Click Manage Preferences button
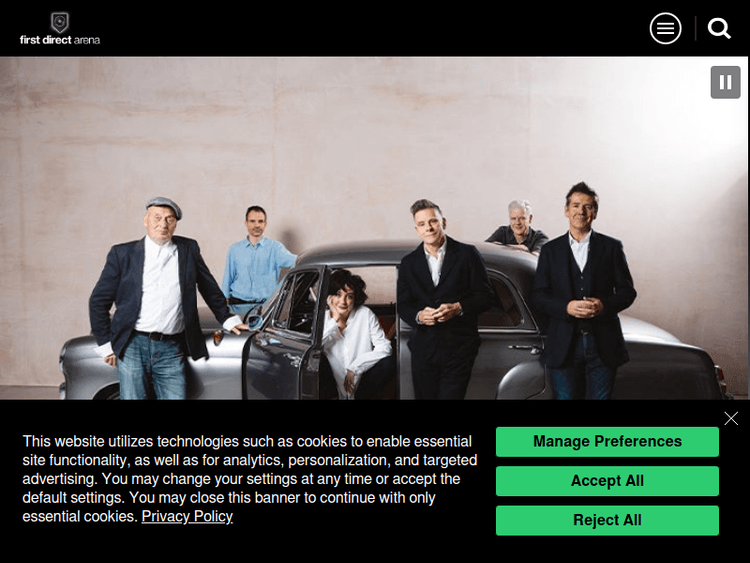This screenshot has width=750, height=563. [x=607, y=442]
